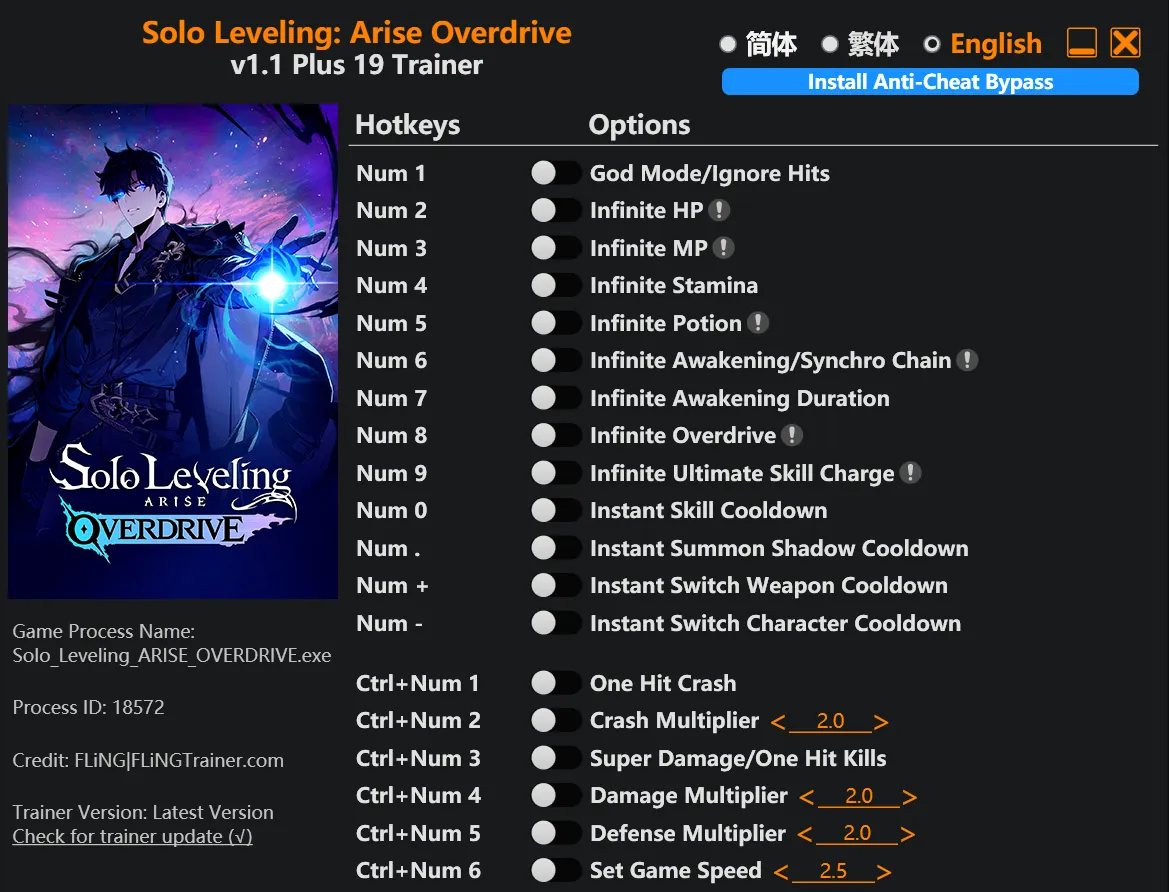Toggle Super Damage/One Hit Kills

[555, 758]
